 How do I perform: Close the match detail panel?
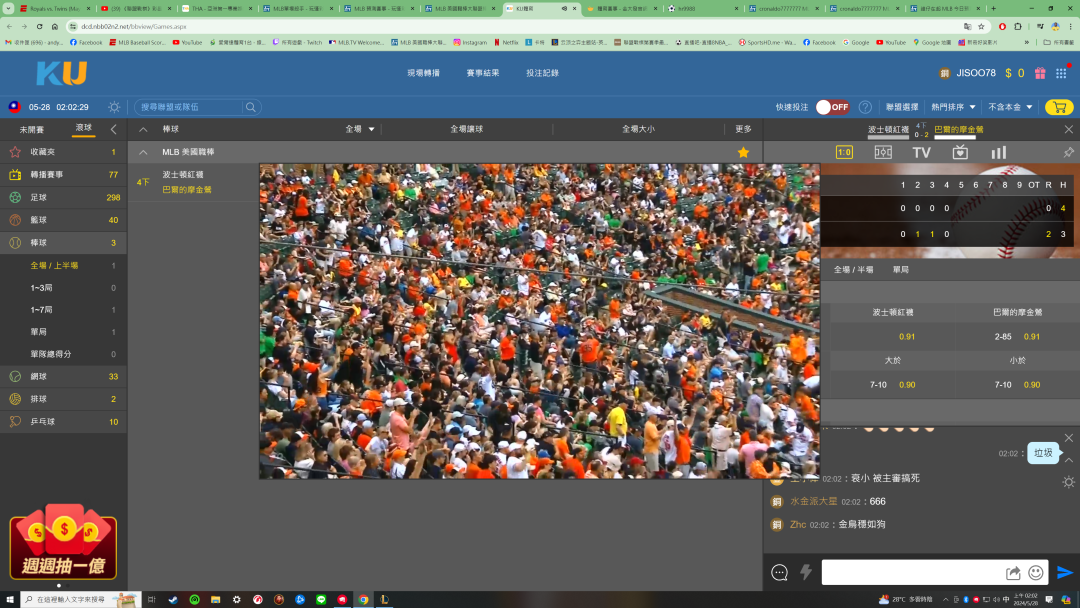pyautogui.click(x=1068, y=129)
